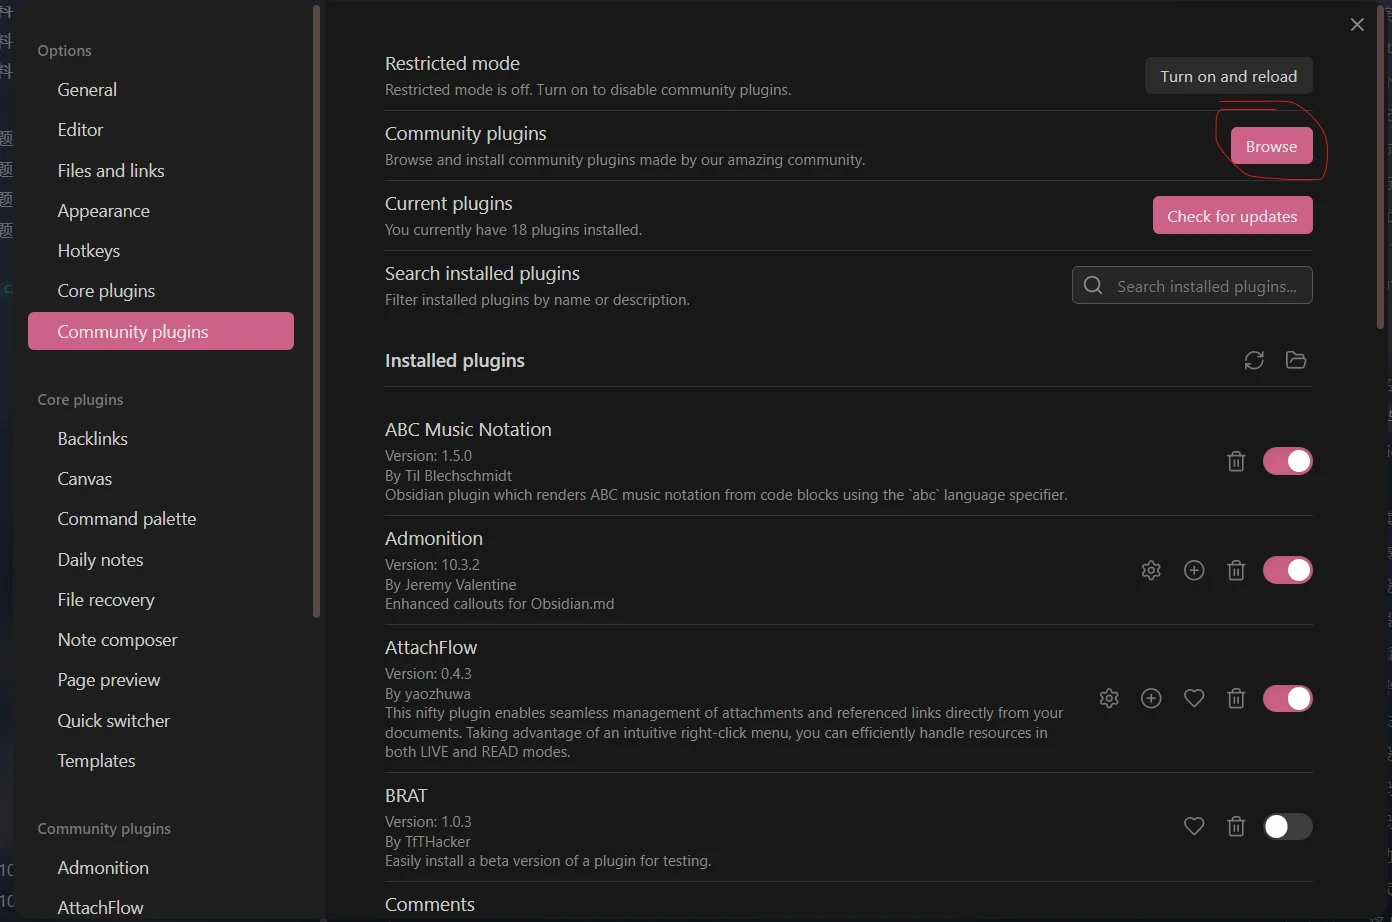Select Community plugins sidebar tab
The height and width of the screenshot is (922, 1392).
click(161, 331)
